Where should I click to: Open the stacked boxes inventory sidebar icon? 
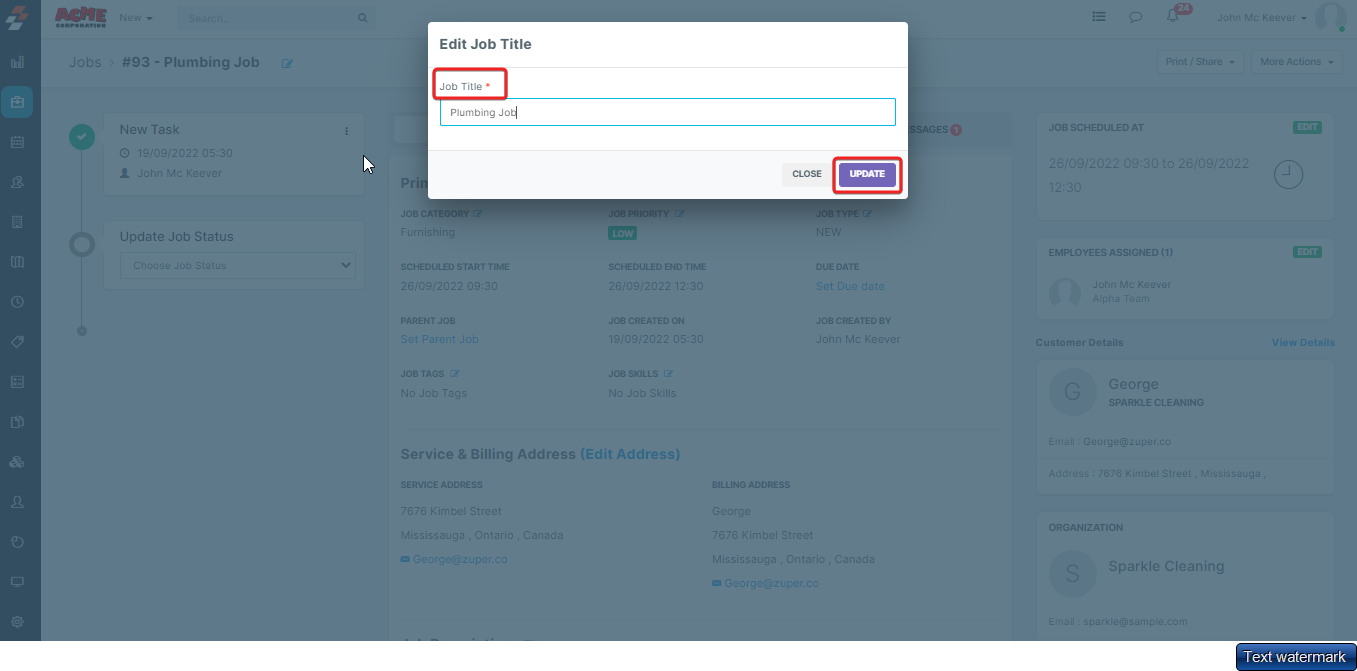[x=17, y=462]
